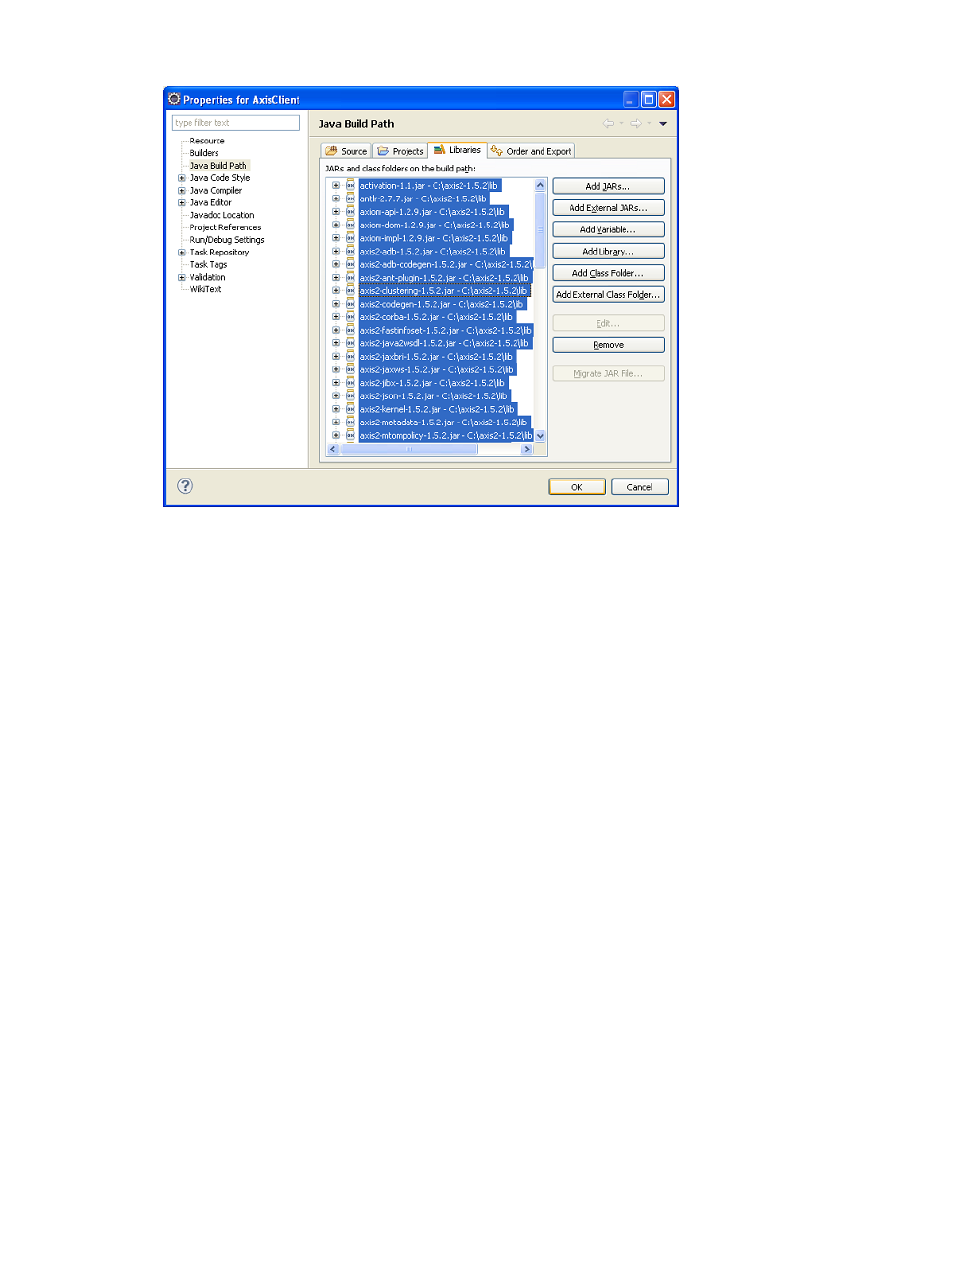The width and height of the screenshot is (954, 1270).
Task: Click jar icon beside axis2-adb-1.5.2.jar
Action: (350, 251)
